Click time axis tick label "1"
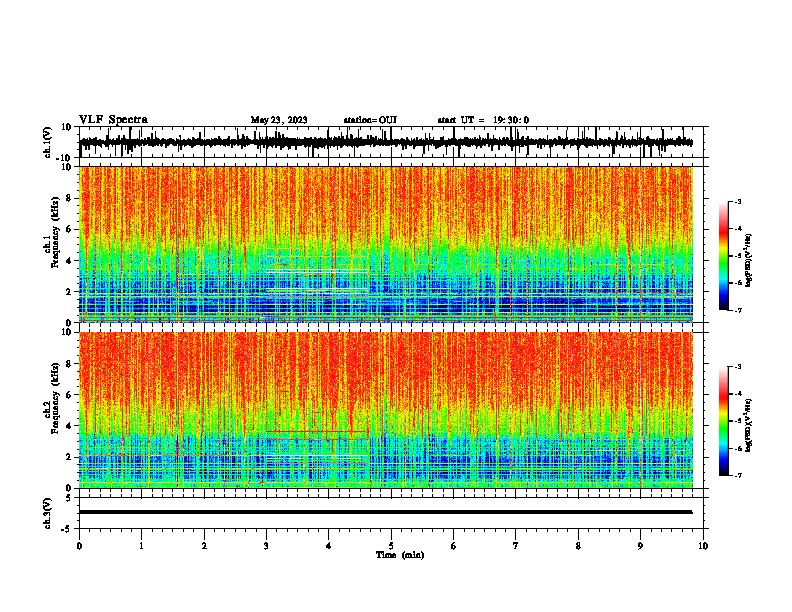 (141, 546)
